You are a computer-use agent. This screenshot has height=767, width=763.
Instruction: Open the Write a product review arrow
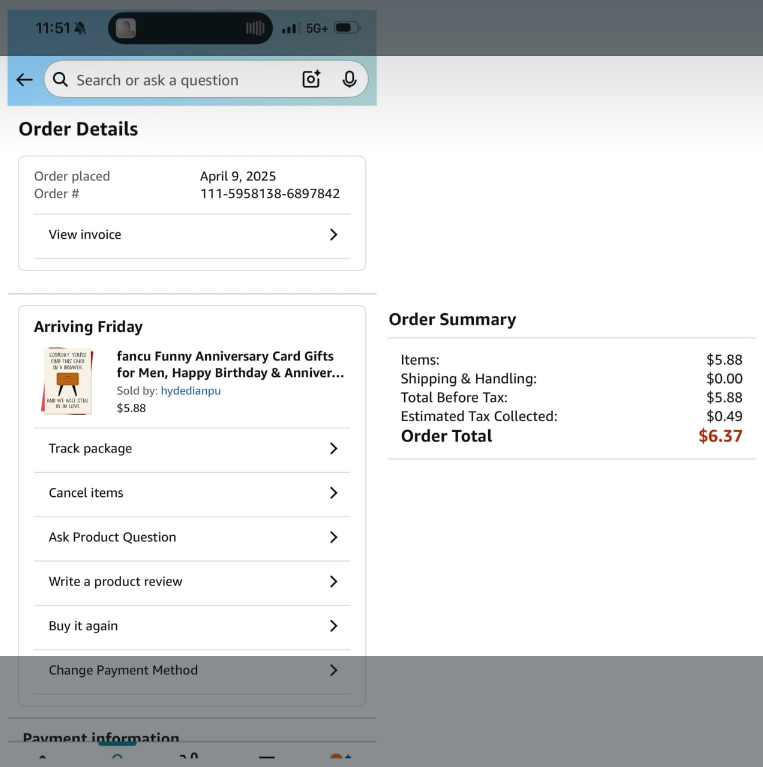[x=333, y=582]
